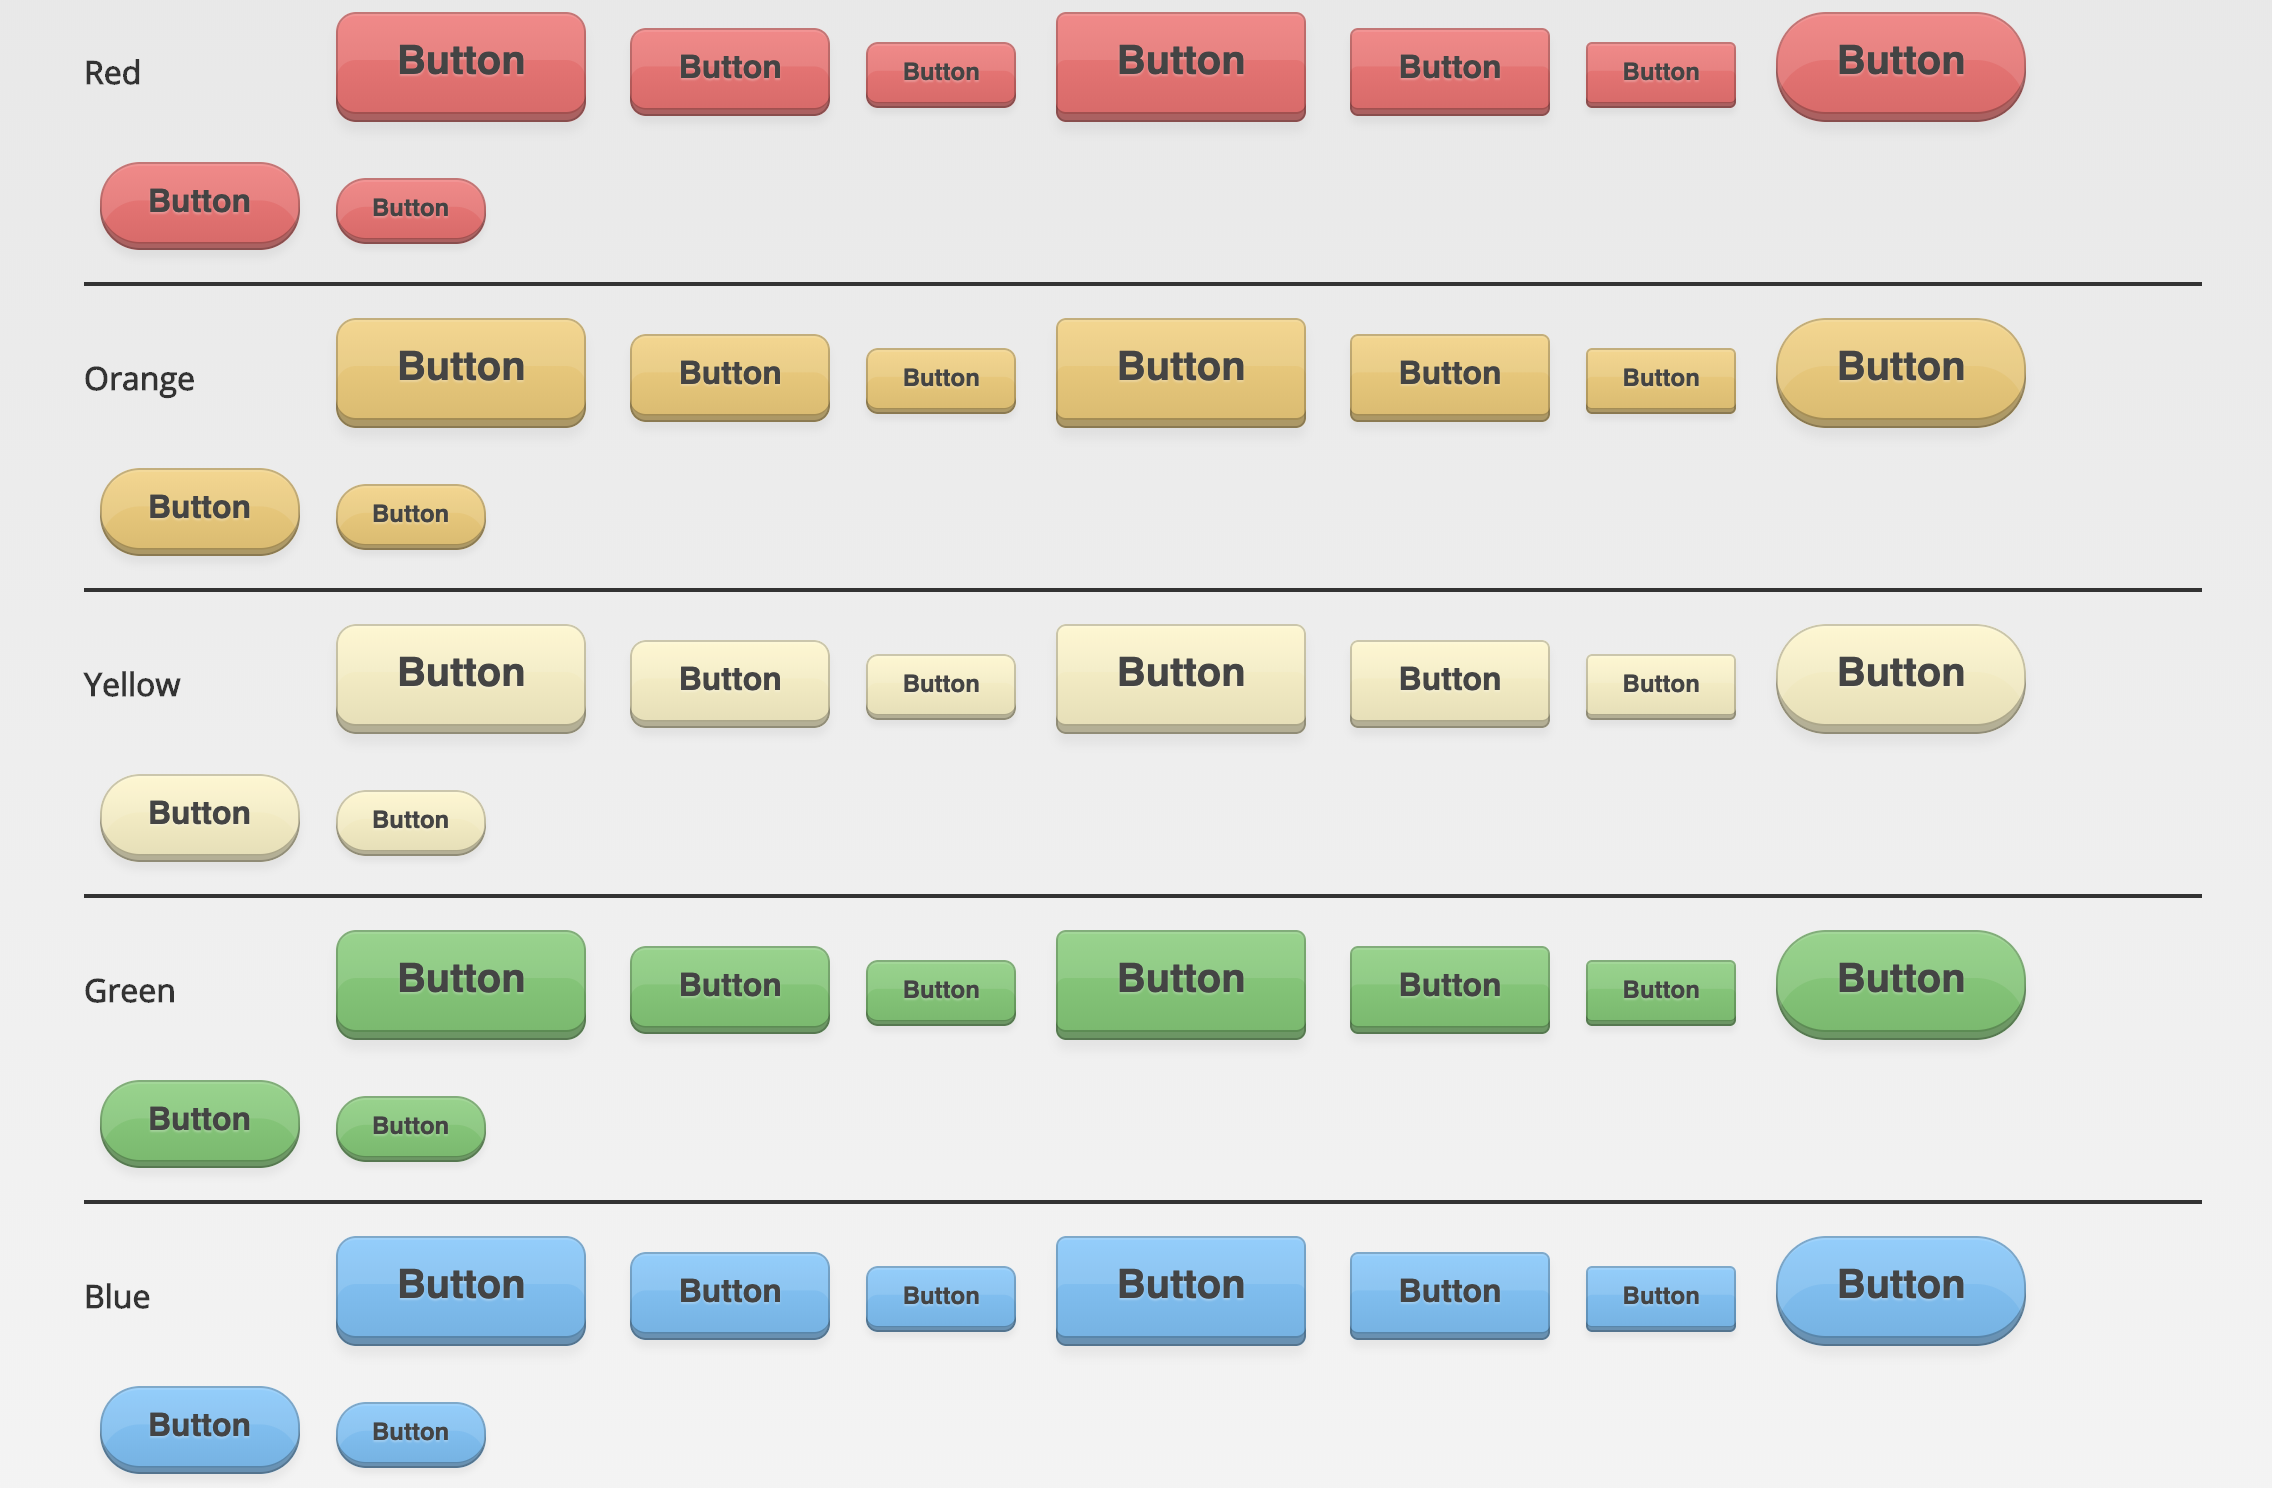Screen dimensions: 2272x1488
Task: Click the medium pill-shaped green Button
Action: pos(200,1123)
